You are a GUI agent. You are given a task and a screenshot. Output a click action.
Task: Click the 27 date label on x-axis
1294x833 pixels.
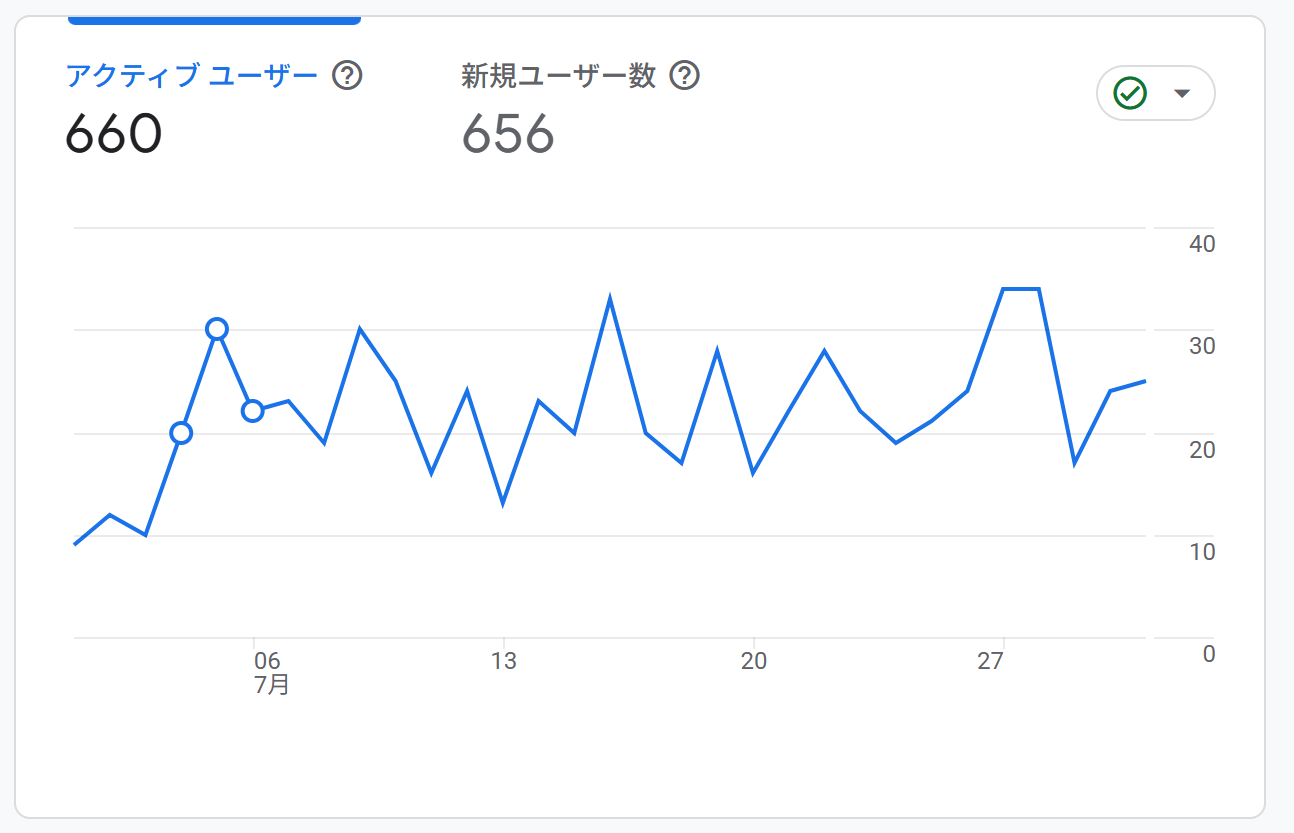click(x=990, y=661)
